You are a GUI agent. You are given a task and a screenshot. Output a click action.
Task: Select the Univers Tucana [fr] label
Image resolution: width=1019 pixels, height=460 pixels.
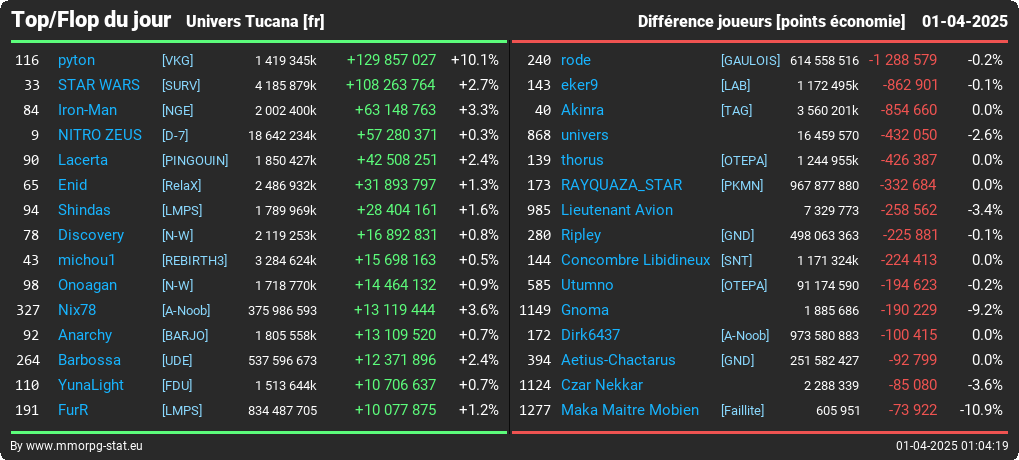click(255, 22)
